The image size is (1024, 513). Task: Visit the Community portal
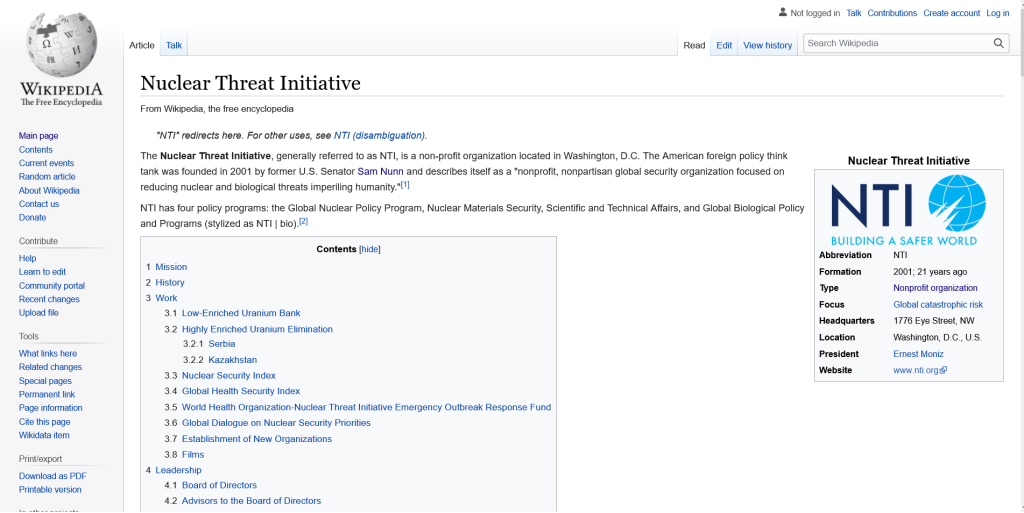[52, 286]
